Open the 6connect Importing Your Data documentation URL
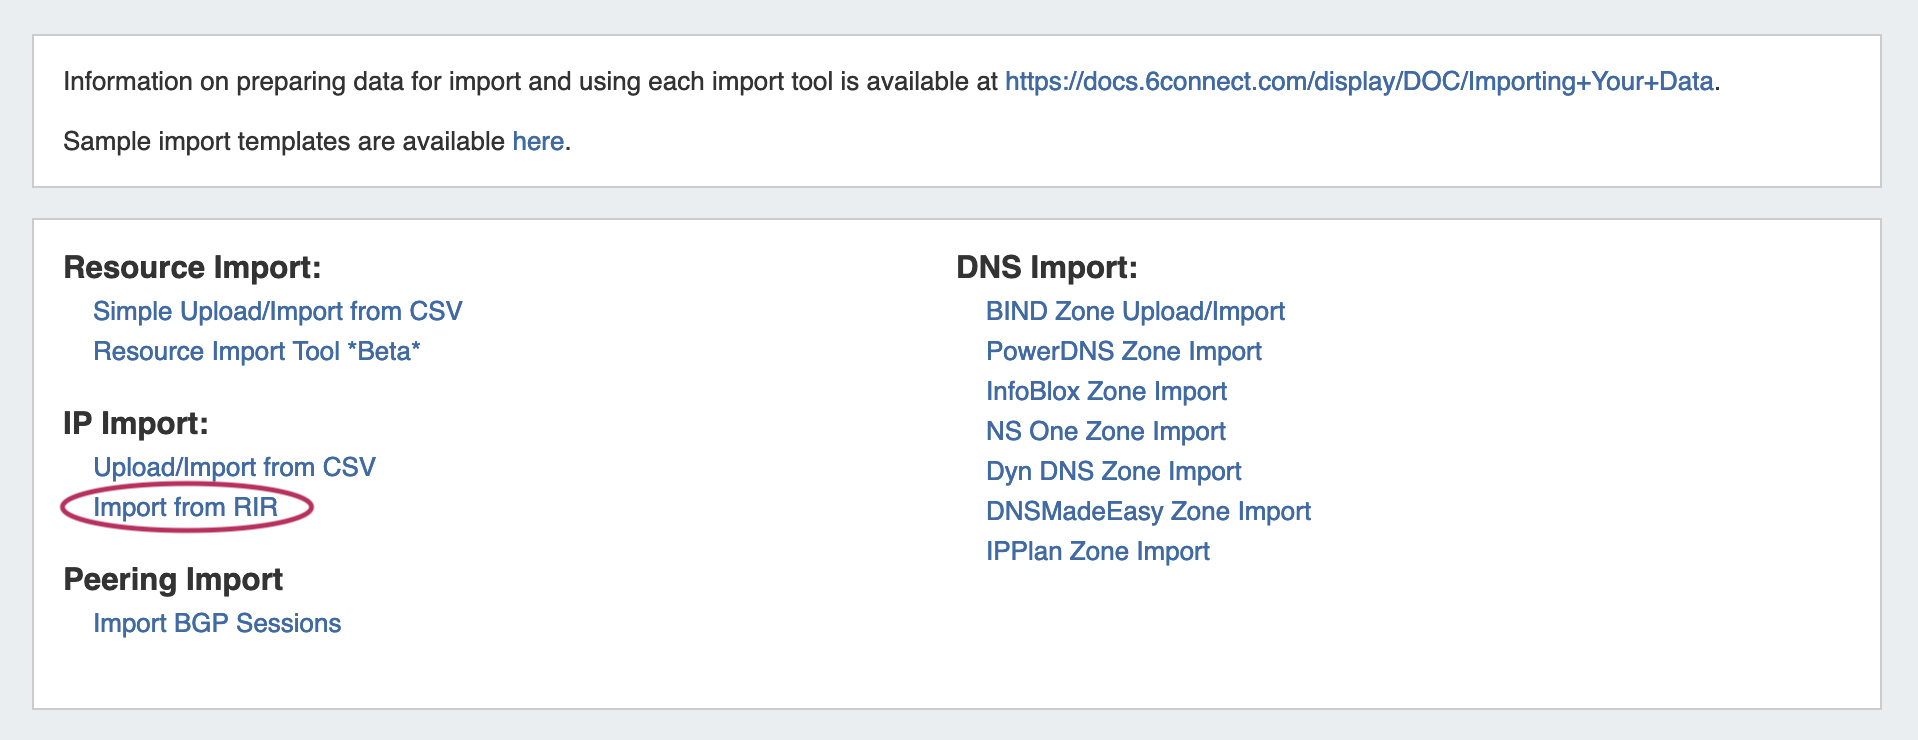Screen dimensions: 1918x740 pyautogui.click(x=1358, y=81)
